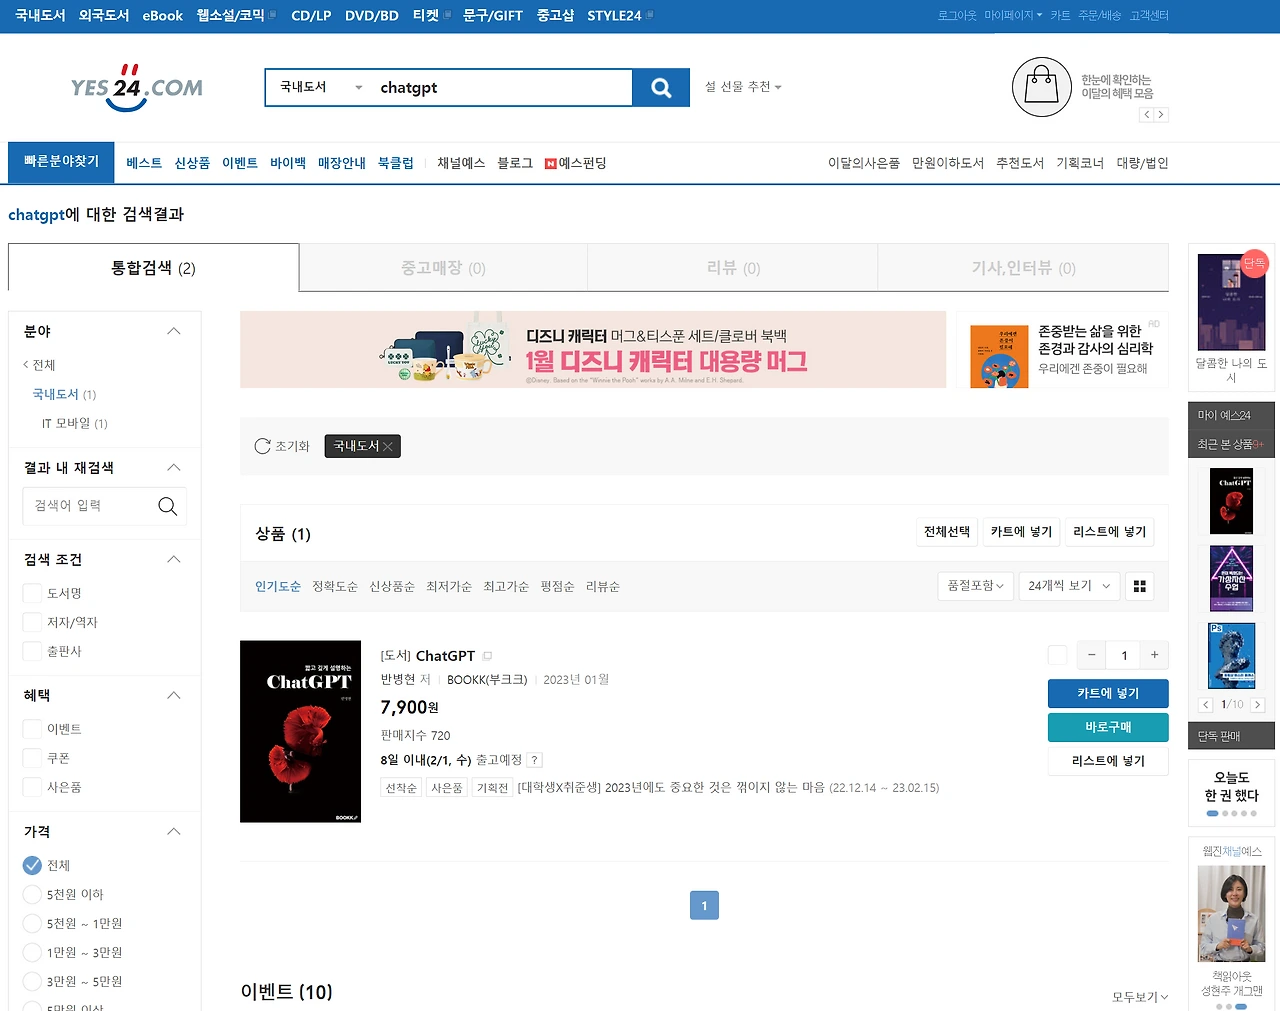This screenshot has height=1011, width=1280.
Task: Decrease quantity with minus button
Action: point(1092,655)
